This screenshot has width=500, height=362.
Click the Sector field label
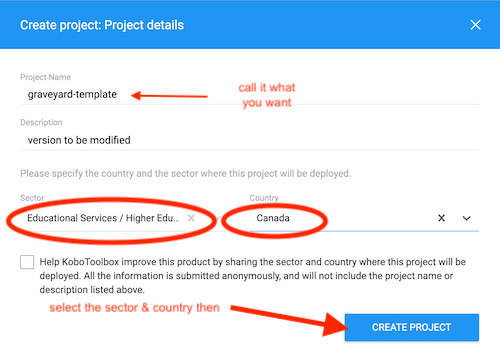[32, 198]
